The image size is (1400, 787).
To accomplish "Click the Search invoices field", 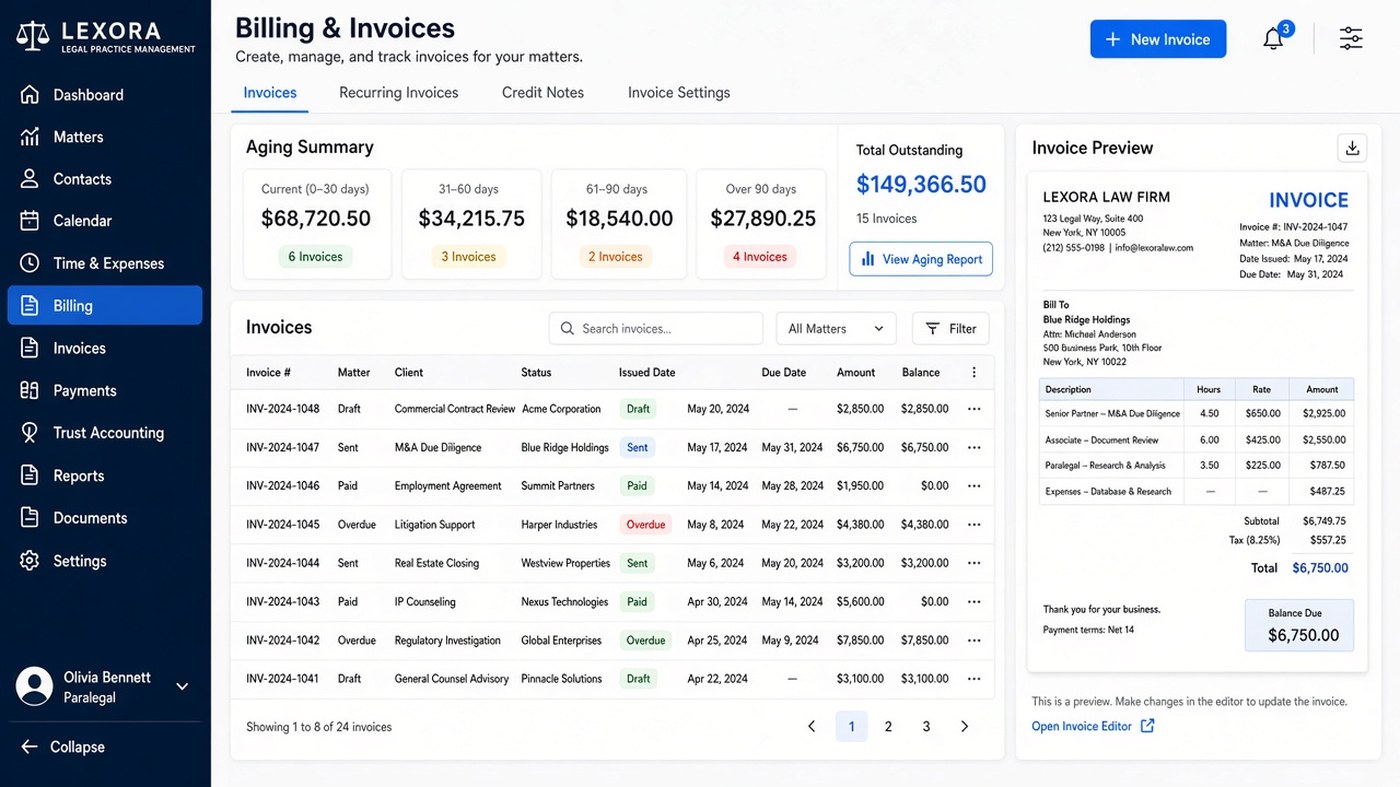I will click(x=656, y=328).
